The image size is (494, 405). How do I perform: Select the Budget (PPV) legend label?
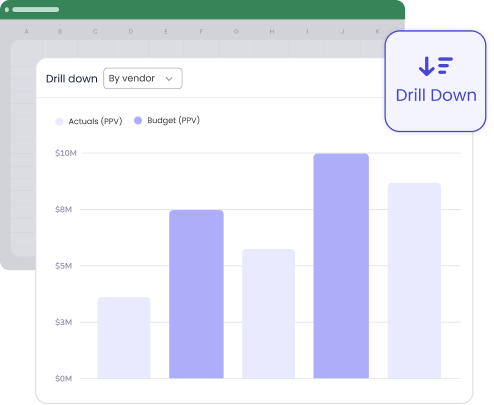pos(174,120)
